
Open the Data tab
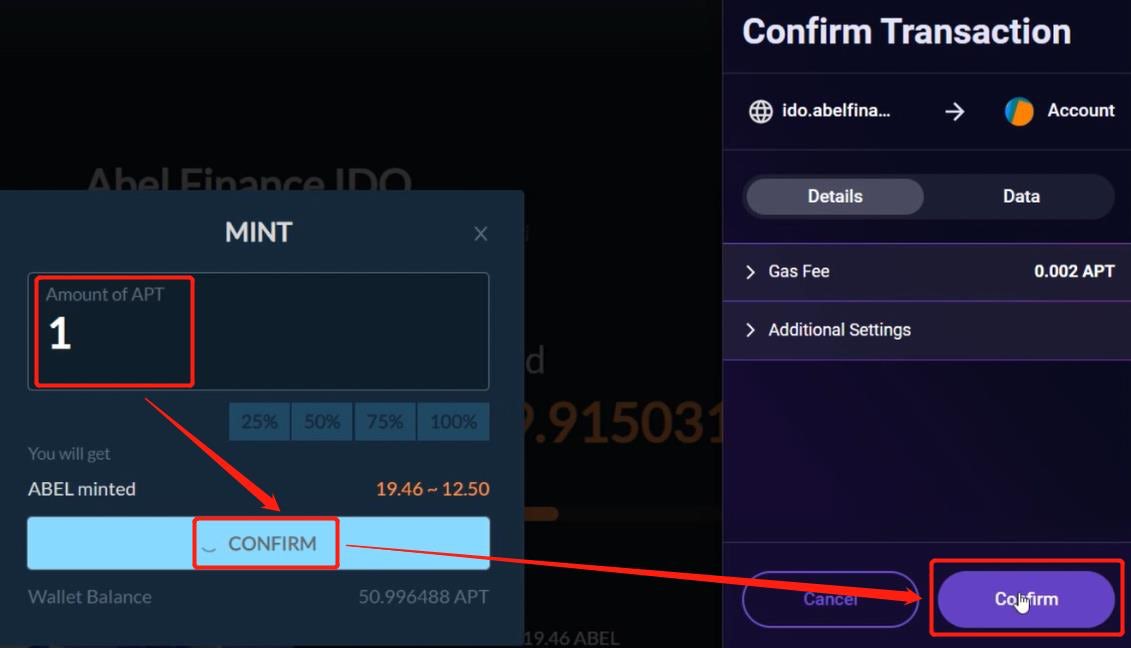(x=1021, y=197)
